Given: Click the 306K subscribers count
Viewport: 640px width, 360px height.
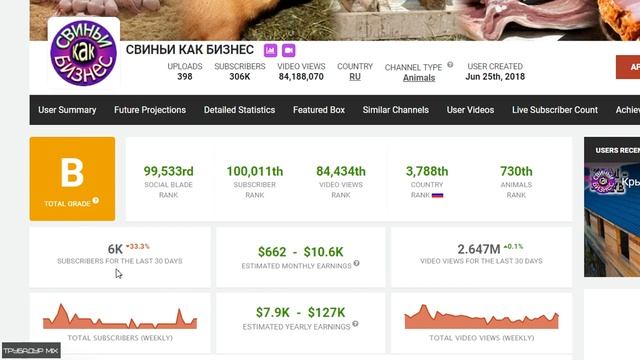Looking at the screenshot, I should [x=240, y=77].
